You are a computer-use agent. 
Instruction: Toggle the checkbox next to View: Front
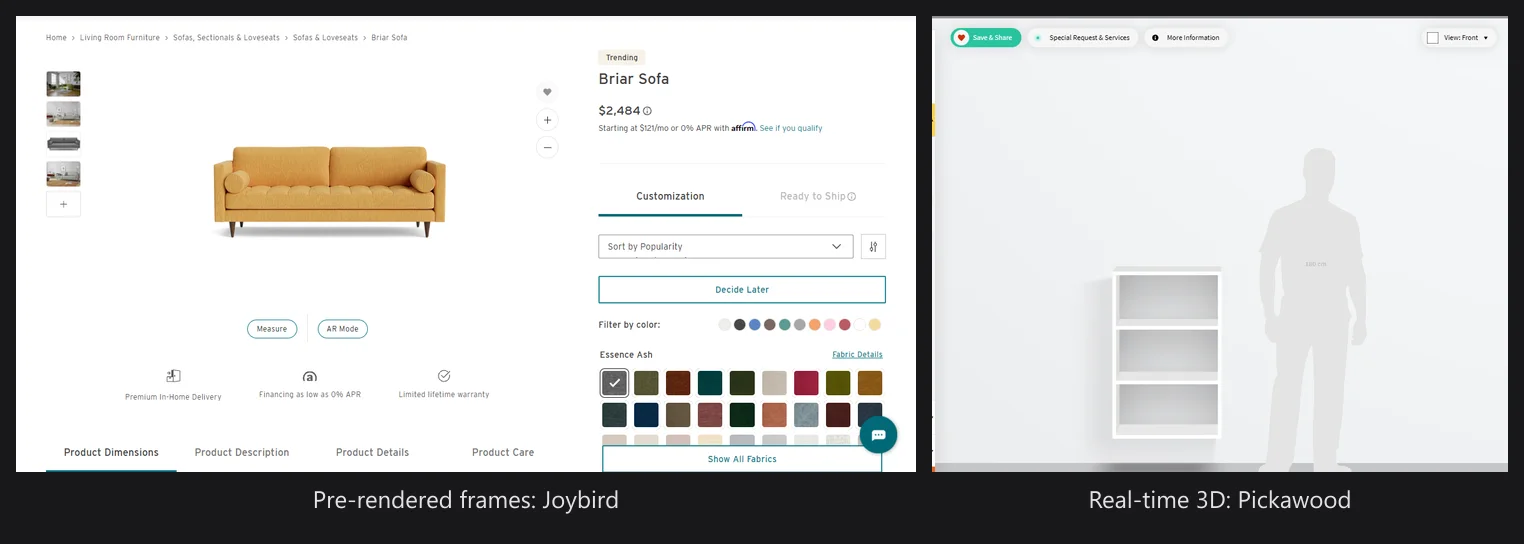[x=1433, y=38]
